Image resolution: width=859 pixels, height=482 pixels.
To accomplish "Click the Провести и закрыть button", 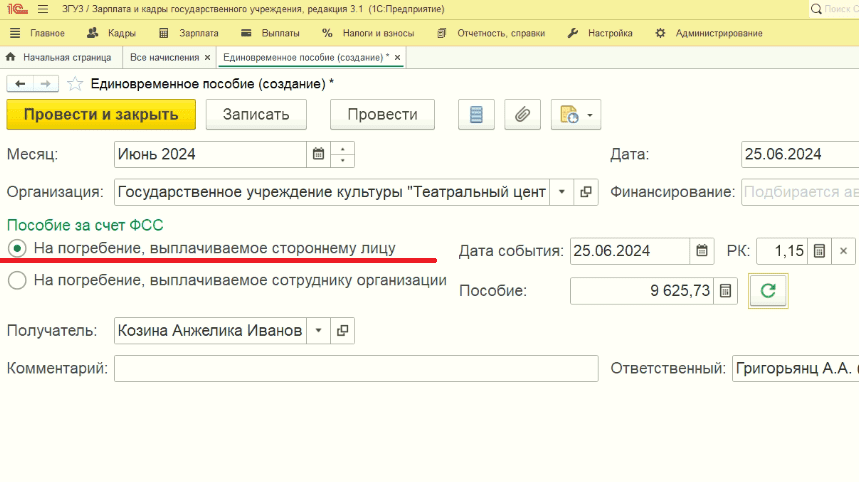I will click(x=101, y=114).
